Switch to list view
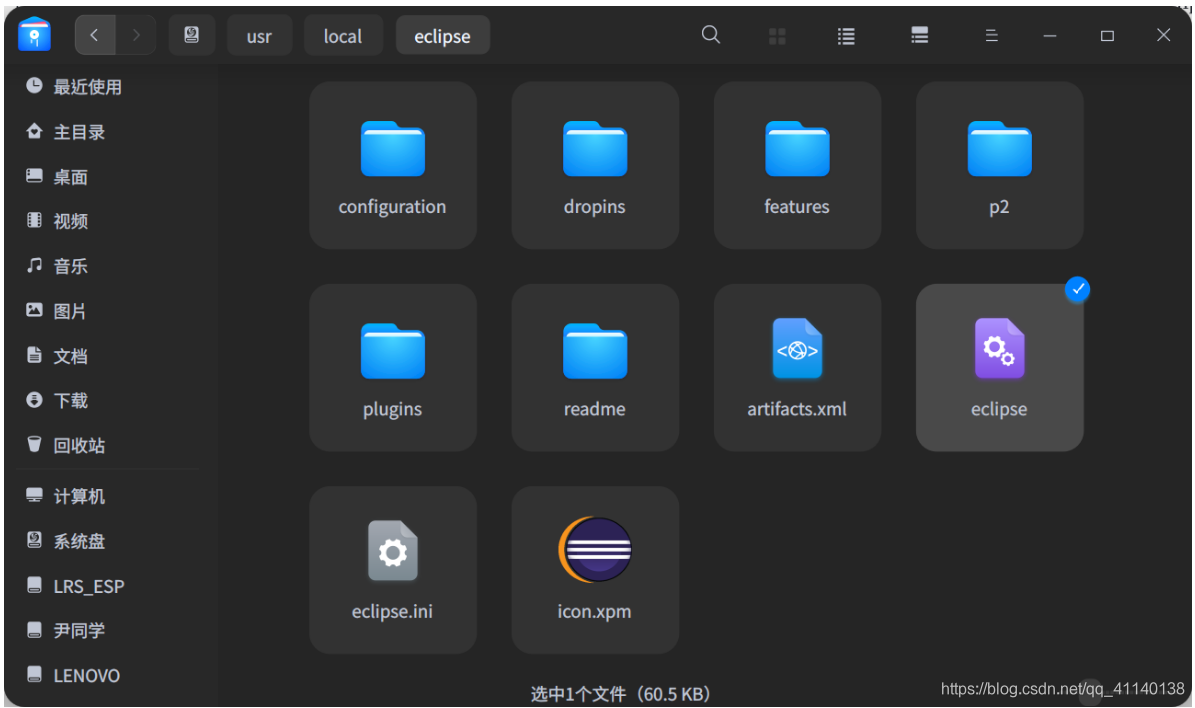 tap(846, 36)
